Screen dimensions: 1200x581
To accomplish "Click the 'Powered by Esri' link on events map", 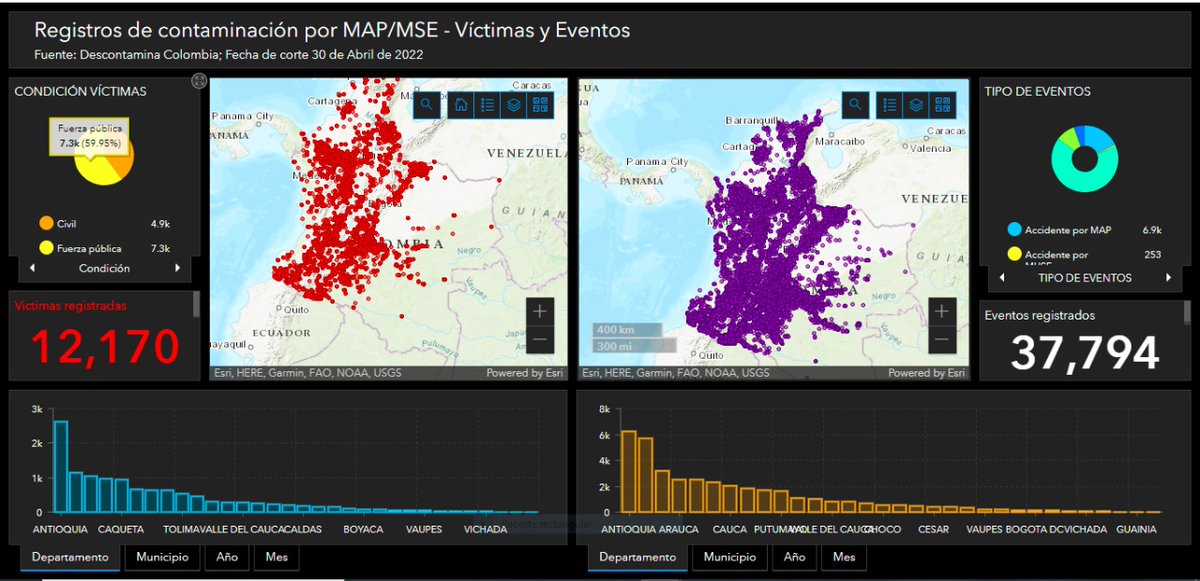I will coord(925,373).
